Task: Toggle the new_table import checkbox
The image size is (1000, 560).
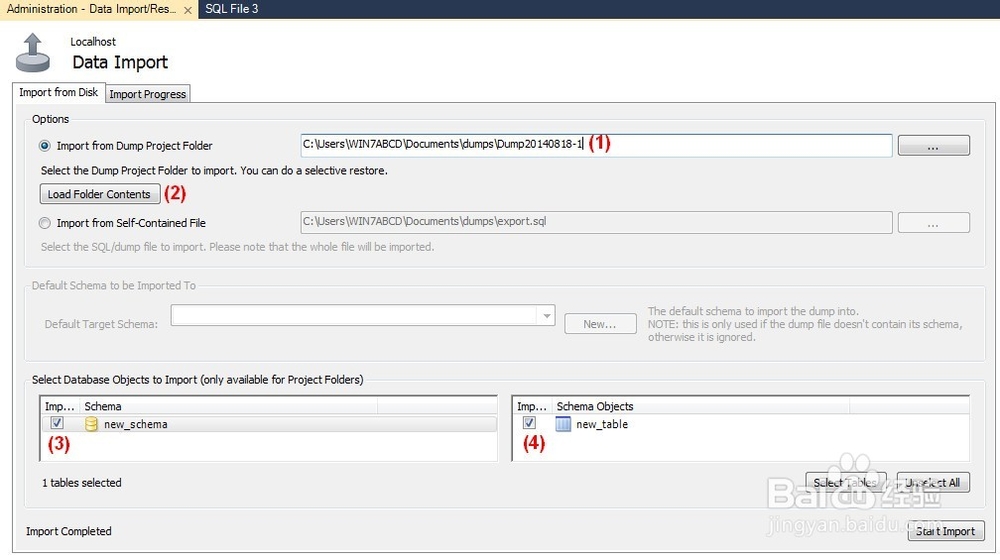Action: click(x=529, y=423)
